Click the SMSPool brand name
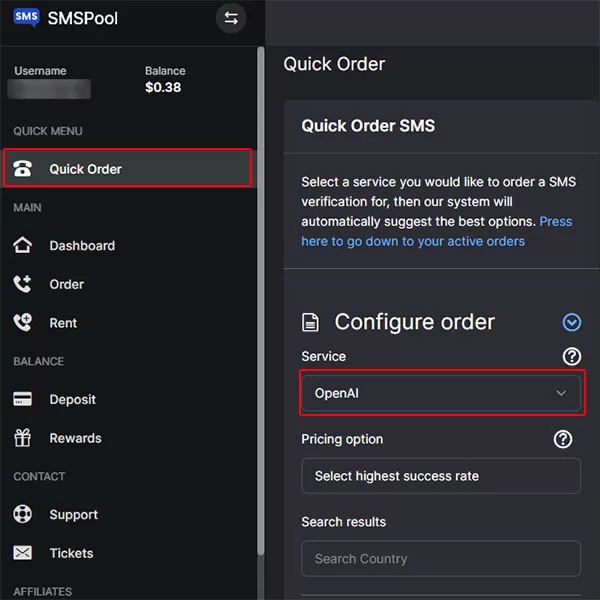The image size is (600, 600). [83, 18]
